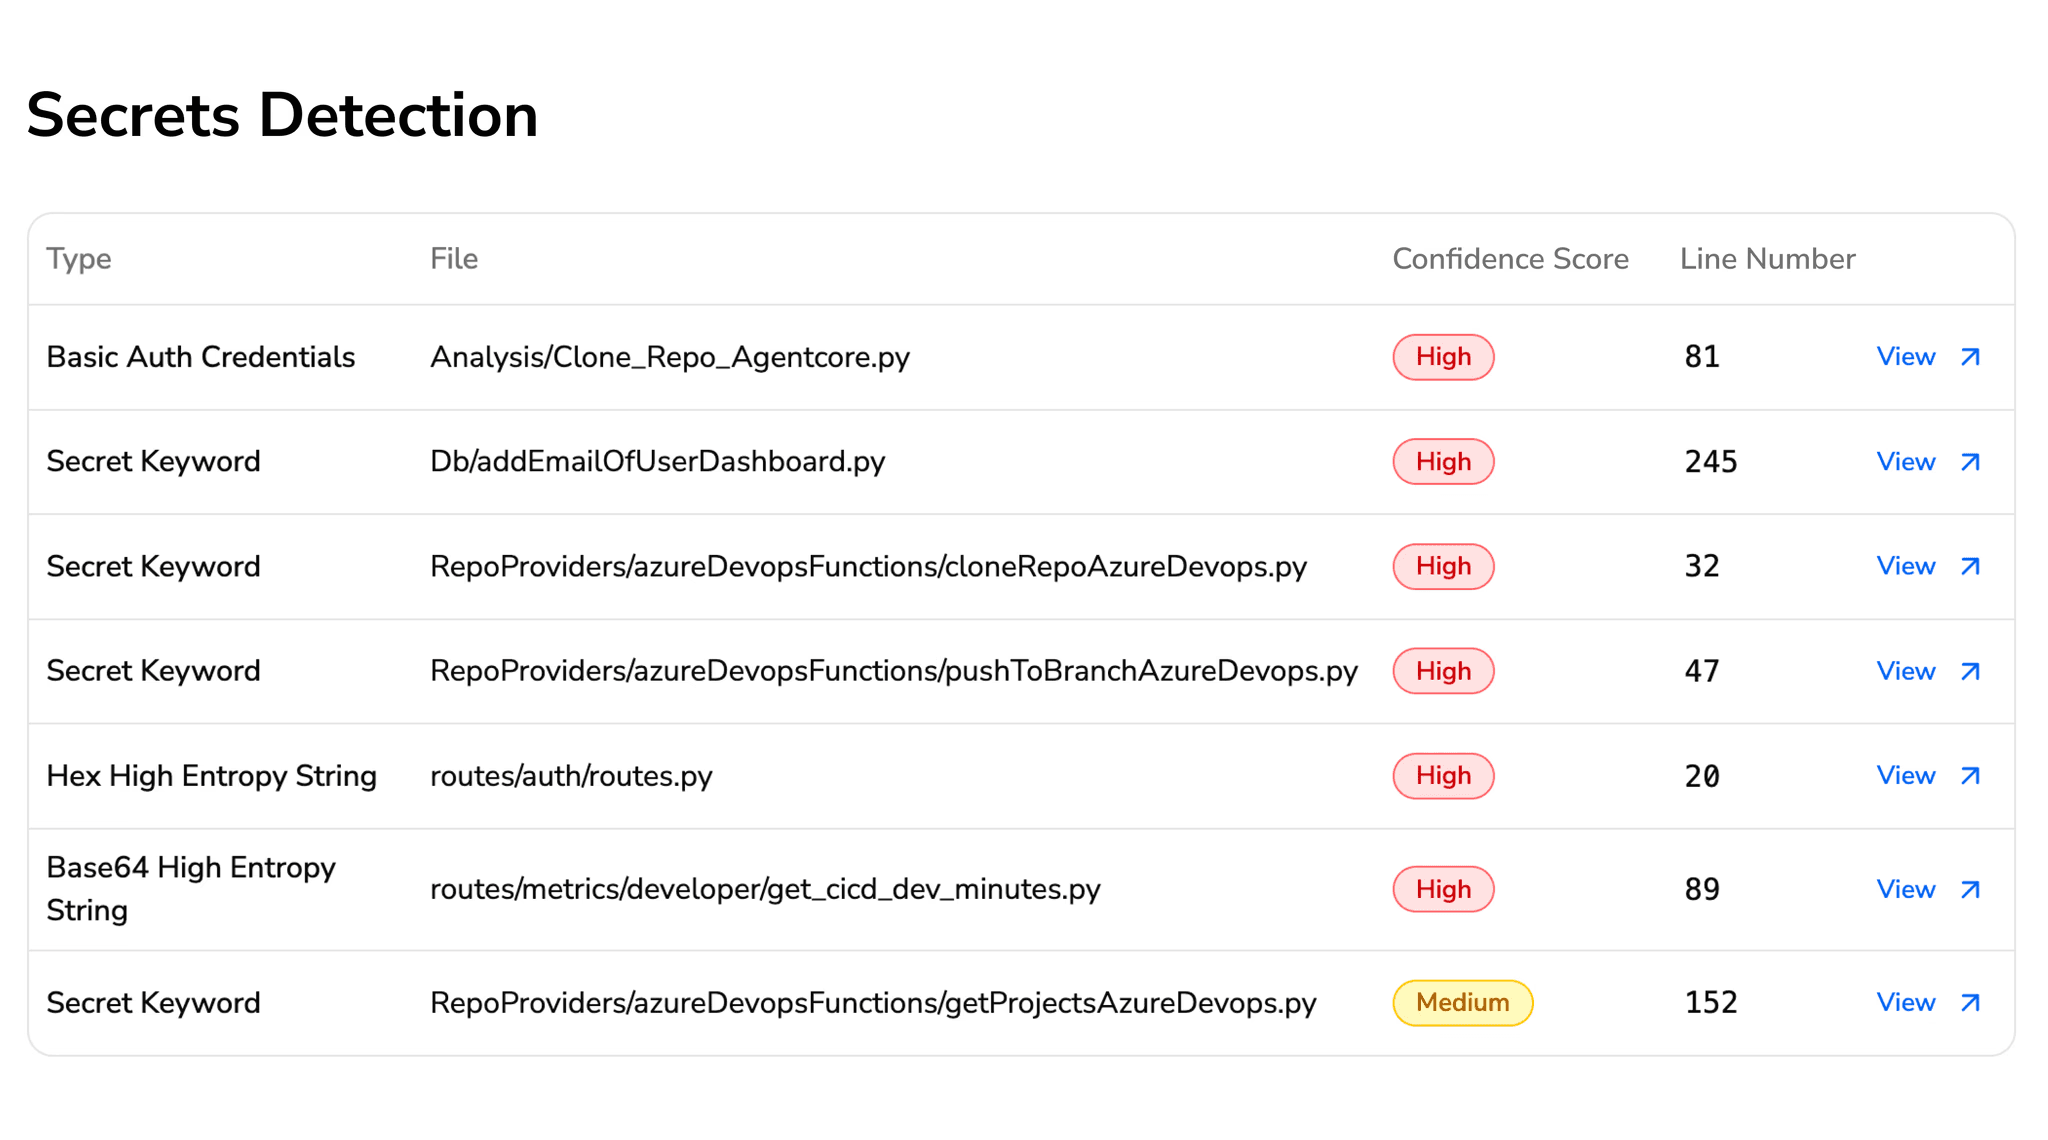The height and width of the screenshot is (1140, 2048).
Task: Click the High badge on the Basic Auth Credentials row
Action: 1443,357
